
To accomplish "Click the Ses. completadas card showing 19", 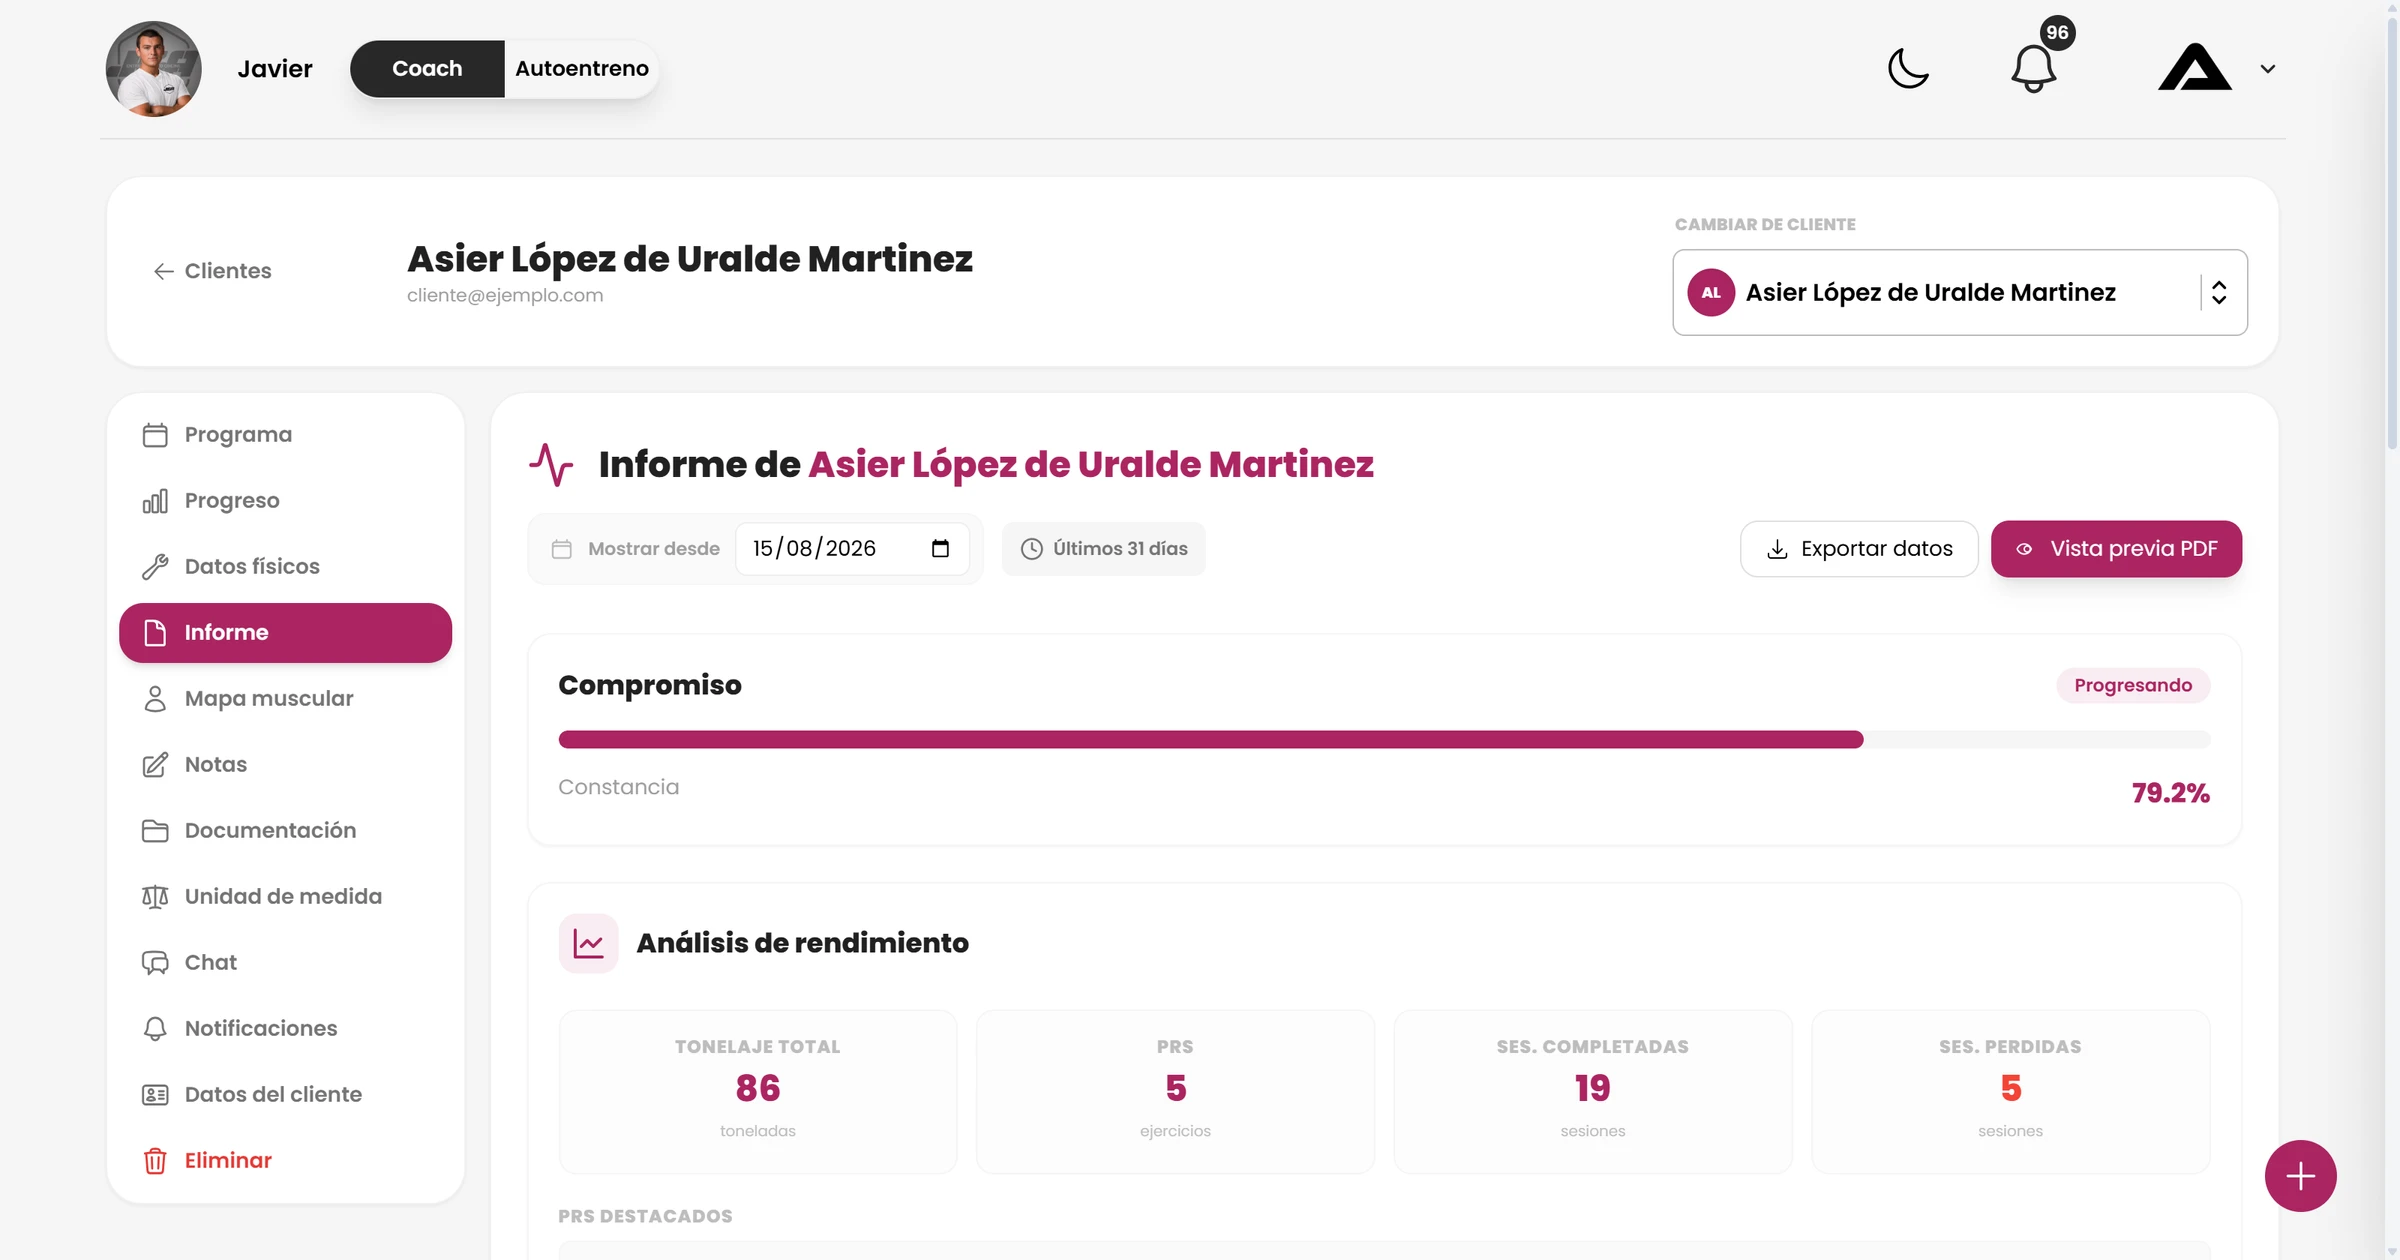I will coord(1593,1092).
